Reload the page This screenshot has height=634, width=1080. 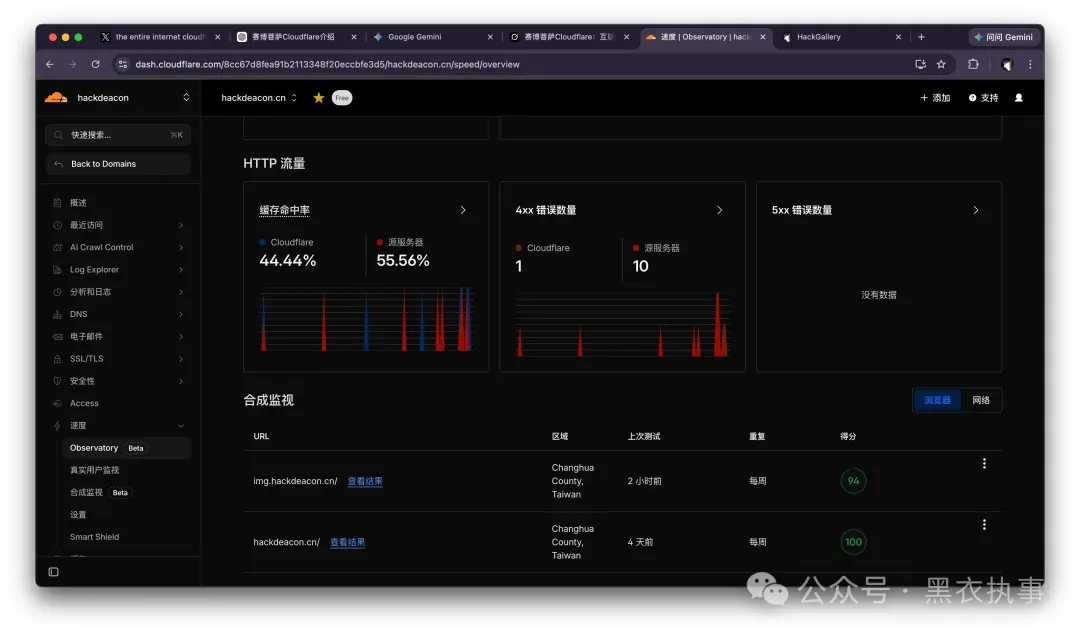[x=95, y=64]
